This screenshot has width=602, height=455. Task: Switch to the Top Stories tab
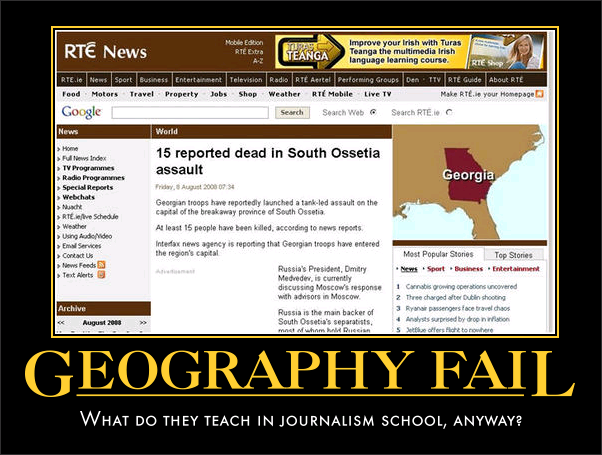tap(513, 255)
